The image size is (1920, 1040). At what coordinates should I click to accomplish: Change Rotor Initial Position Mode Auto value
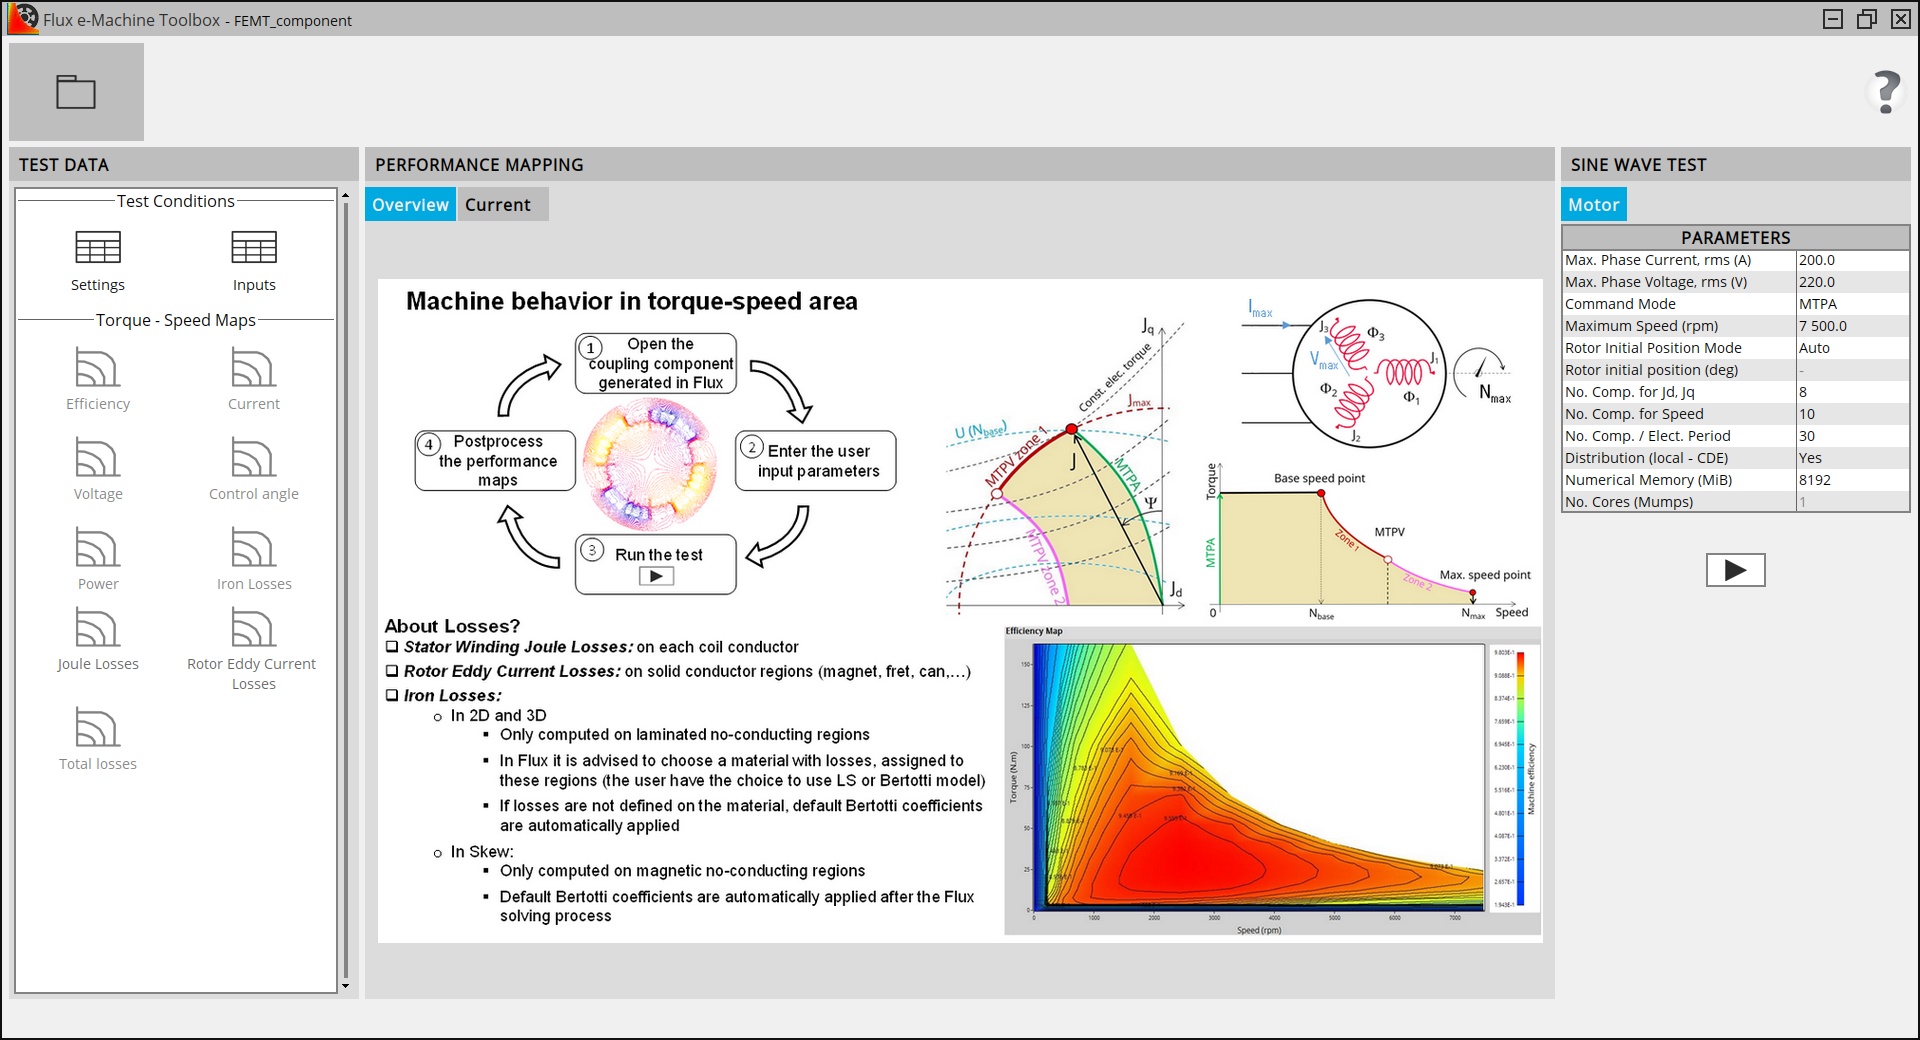tap(1851, 348)
